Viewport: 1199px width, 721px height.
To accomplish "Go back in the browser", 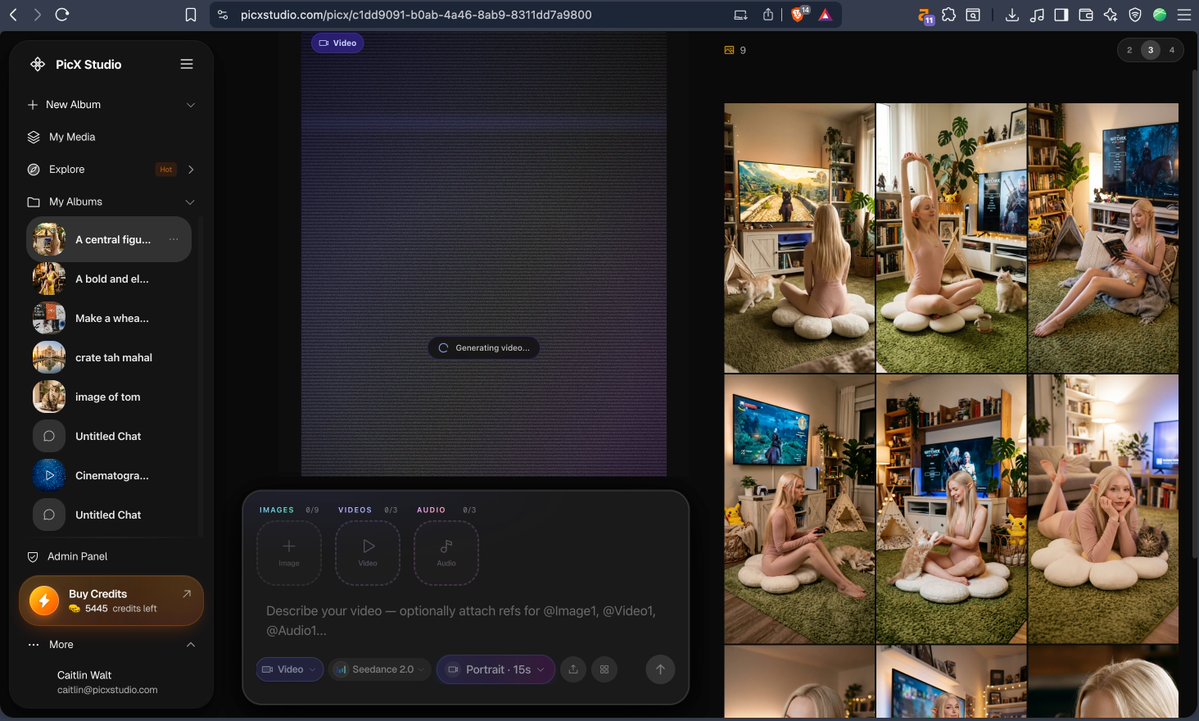I will point(13,15).
